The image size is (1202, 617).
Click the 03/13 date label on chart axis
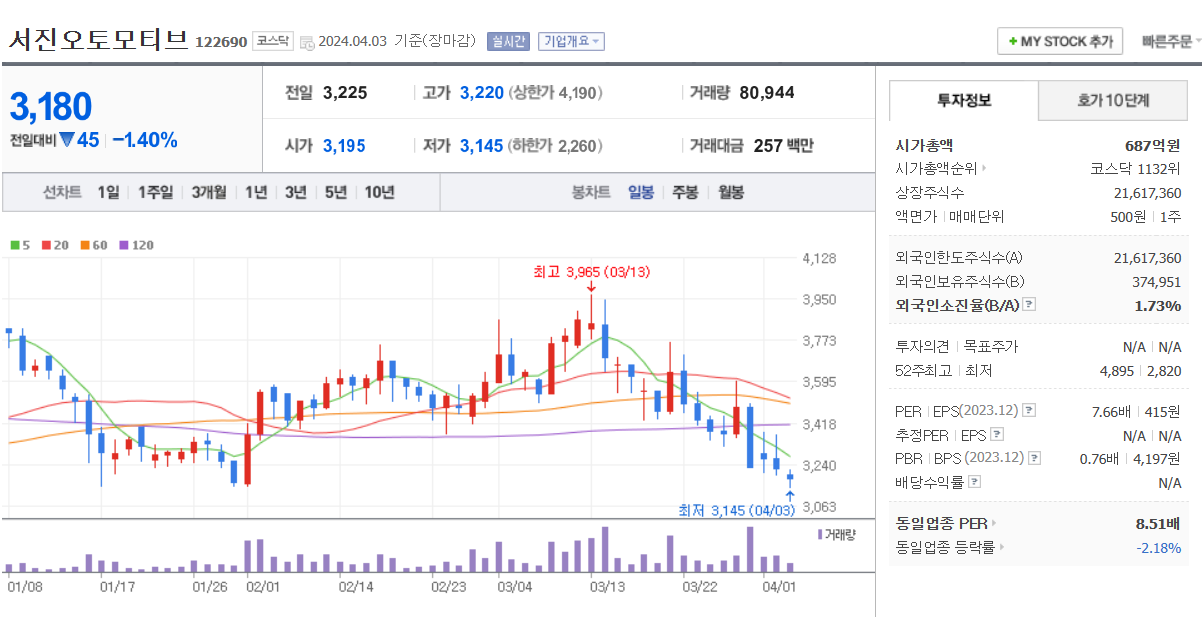coord(608,587)
